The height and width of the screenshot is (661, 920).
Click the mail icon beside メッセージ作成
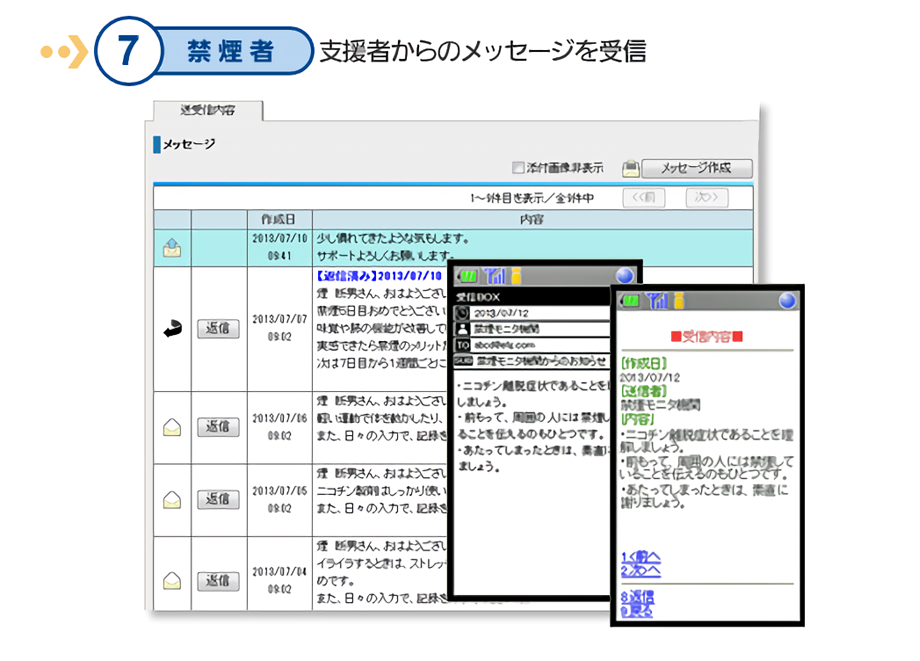click(630, 169)
